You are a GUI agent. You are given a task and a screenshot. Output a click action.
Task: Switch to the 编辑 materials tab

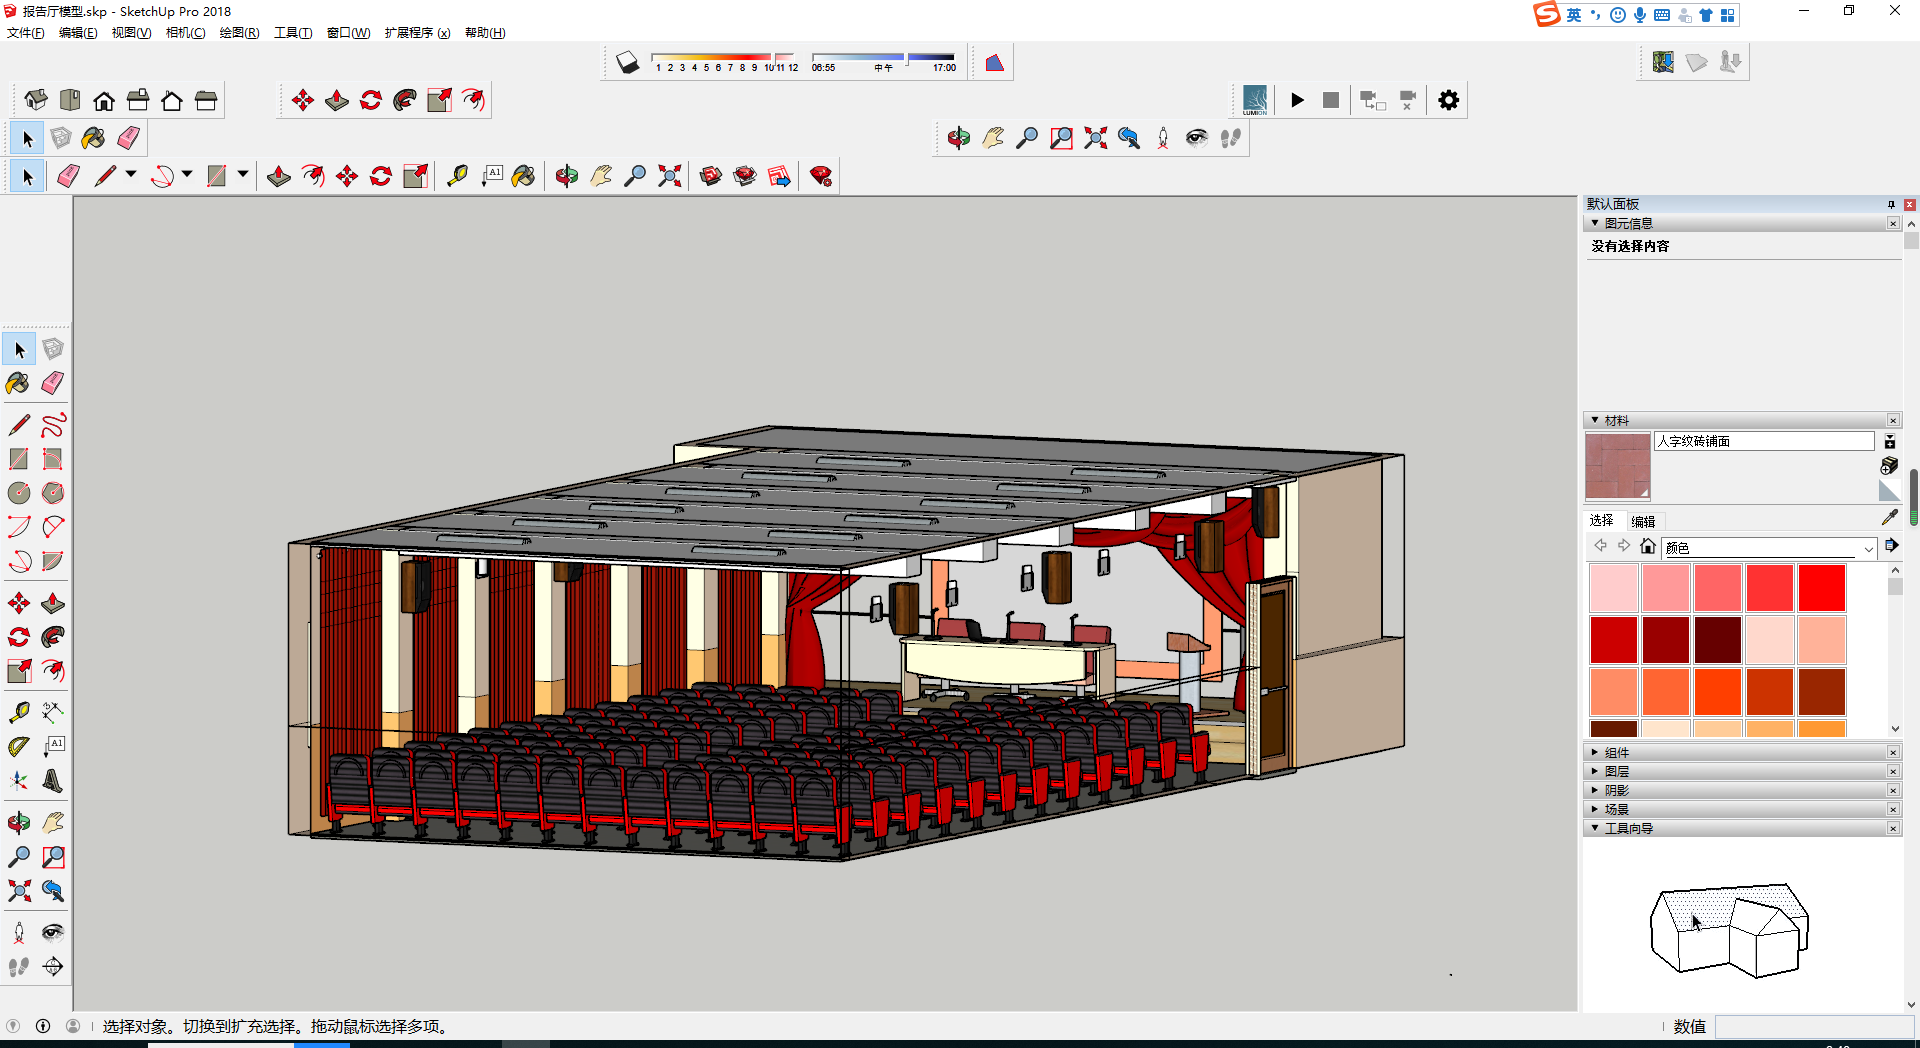(x=1643, y=521)
